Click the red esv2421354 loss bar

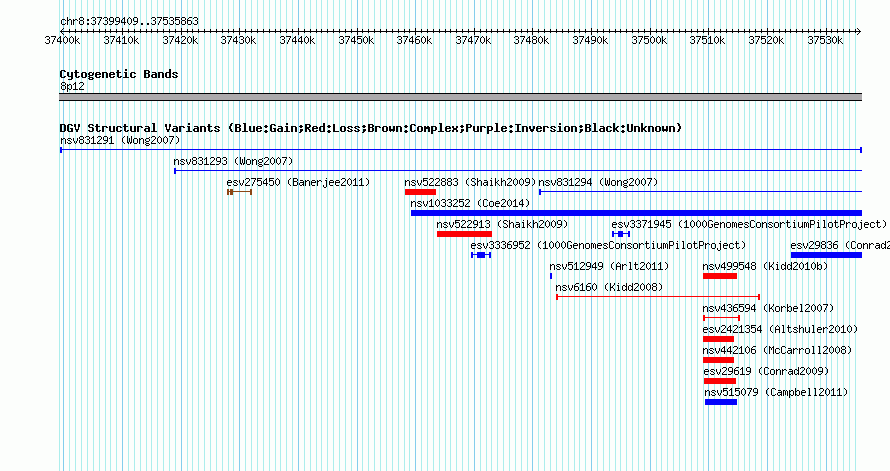pyautogui.click(x=719, y=339)
